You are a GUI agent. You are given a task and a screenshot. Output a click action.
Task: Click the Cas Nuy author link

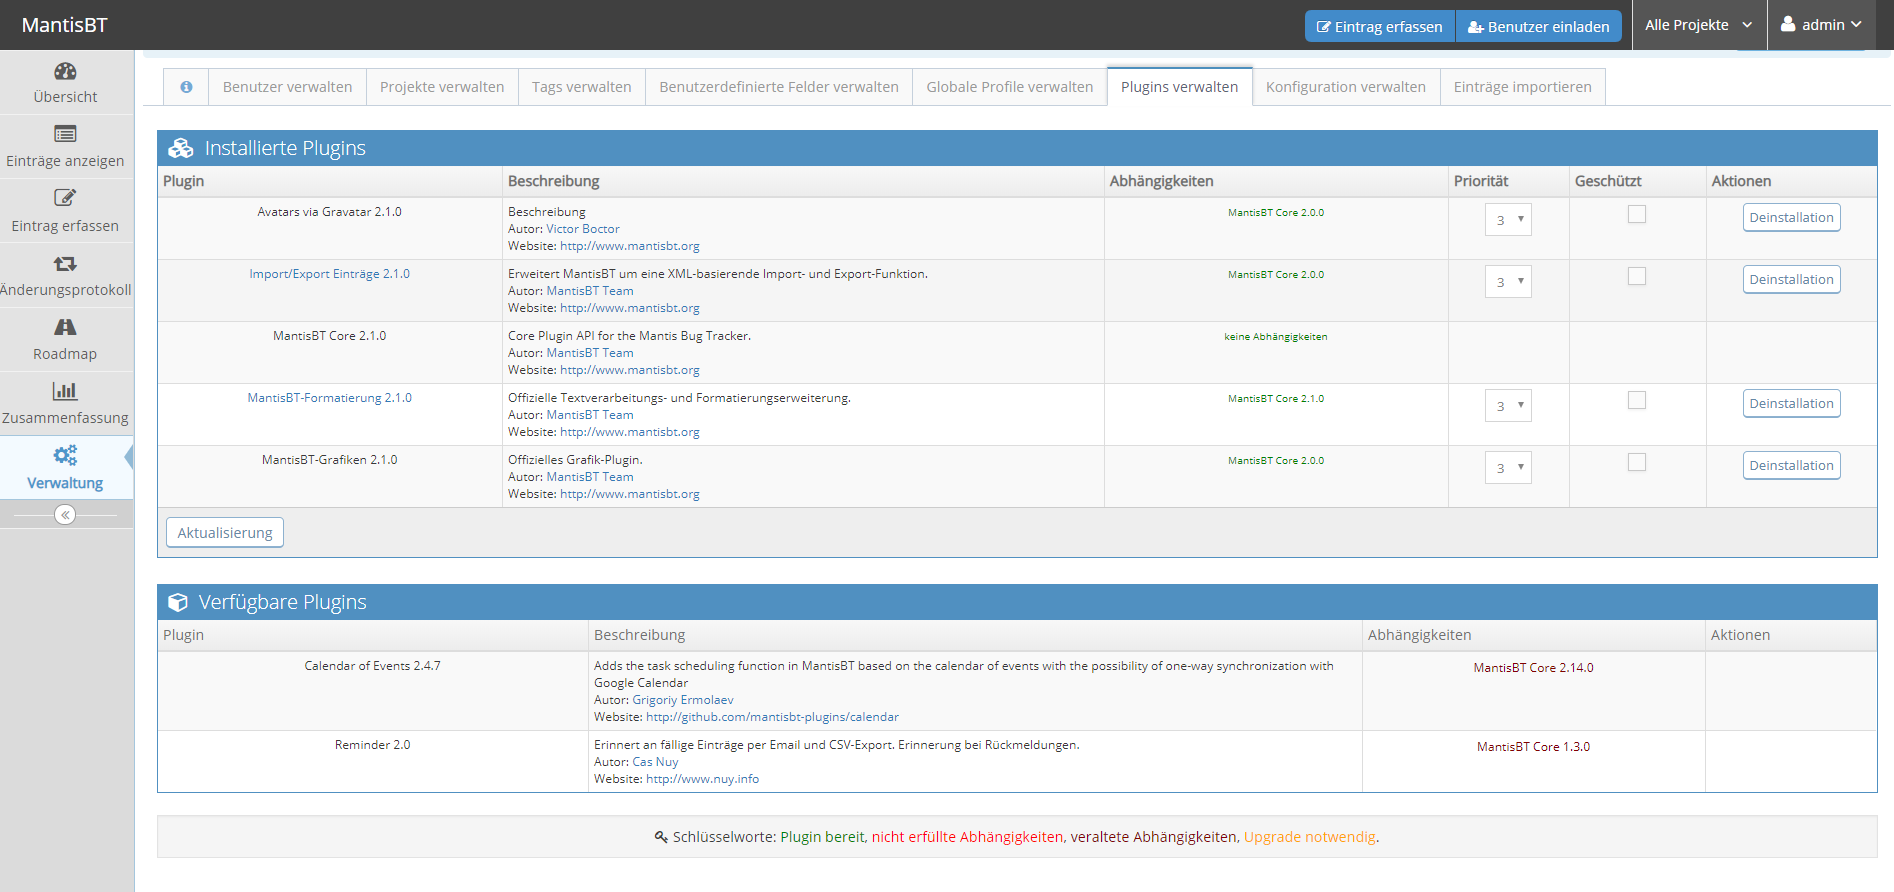[x=655, y=762]
